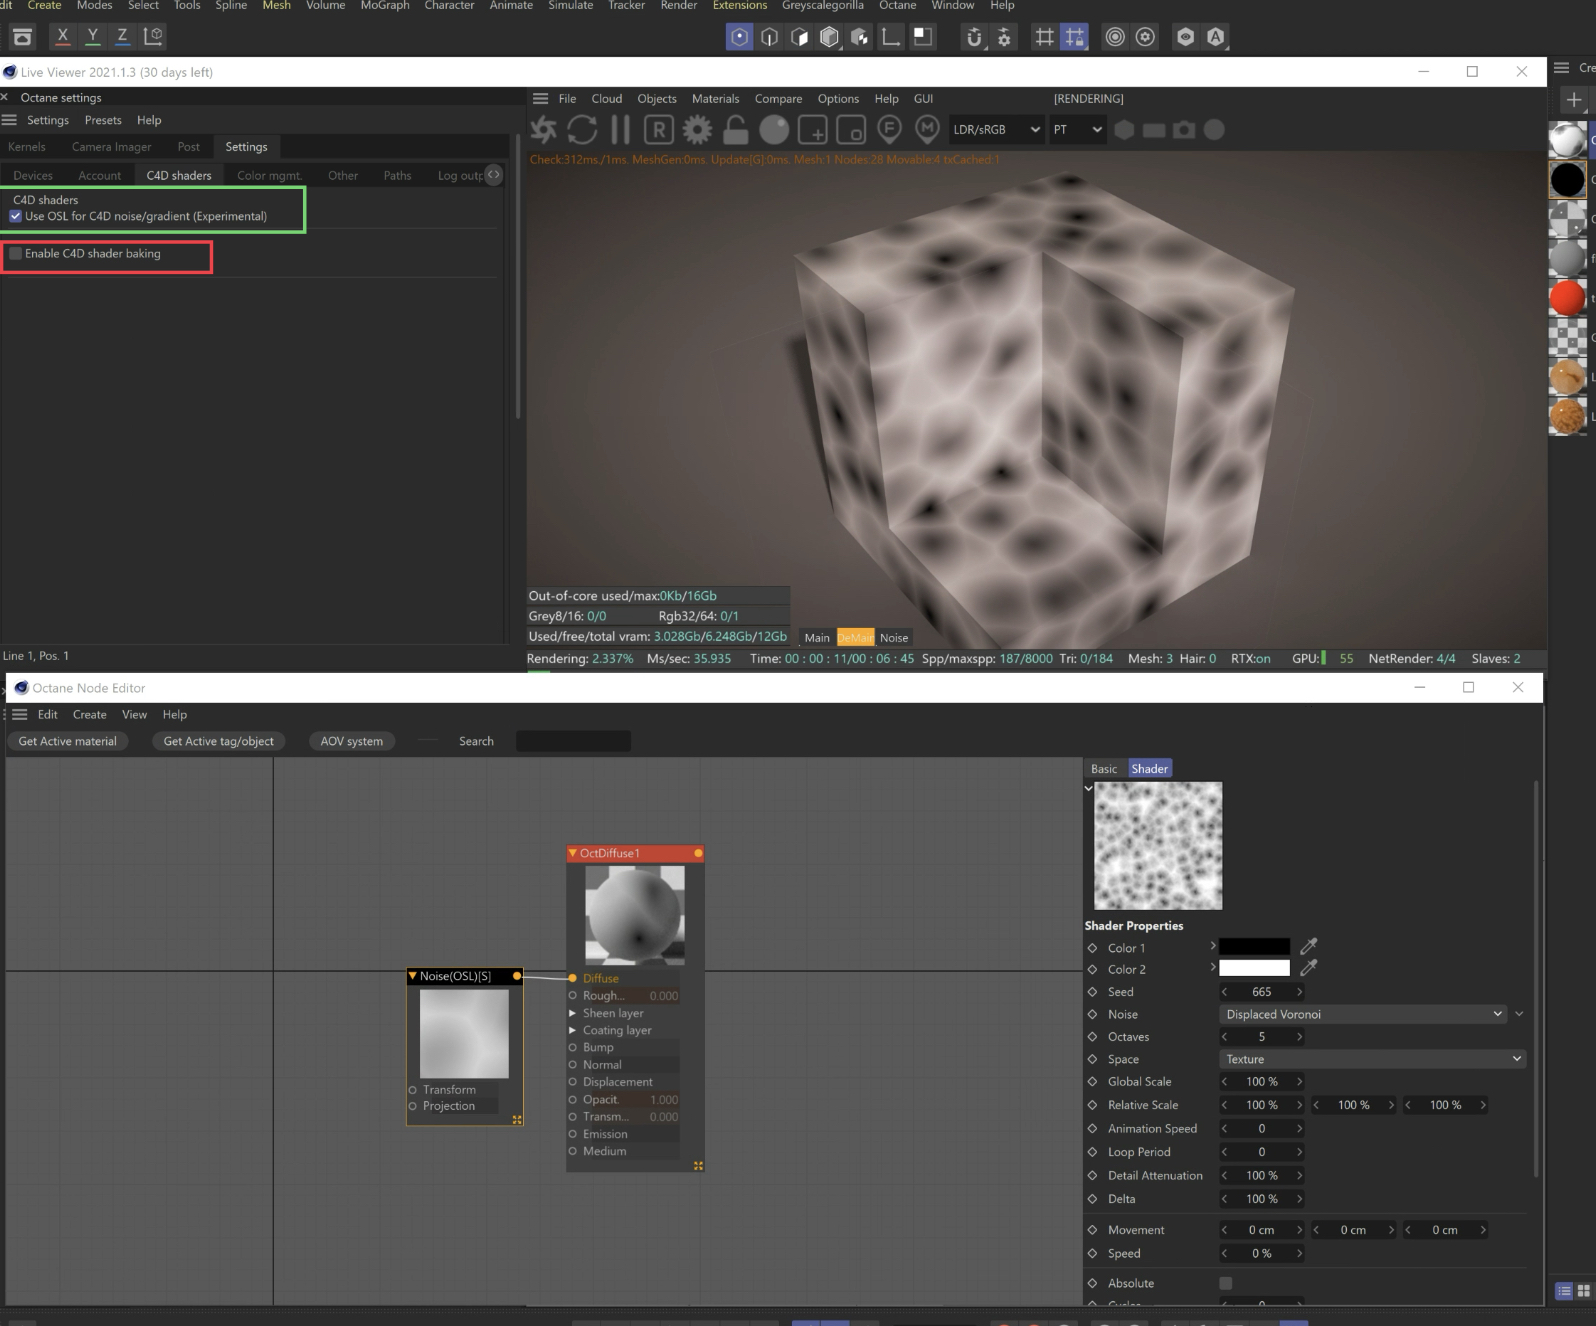
Task: Open the Presets menu in Octane settings
Action: point(103,120)
